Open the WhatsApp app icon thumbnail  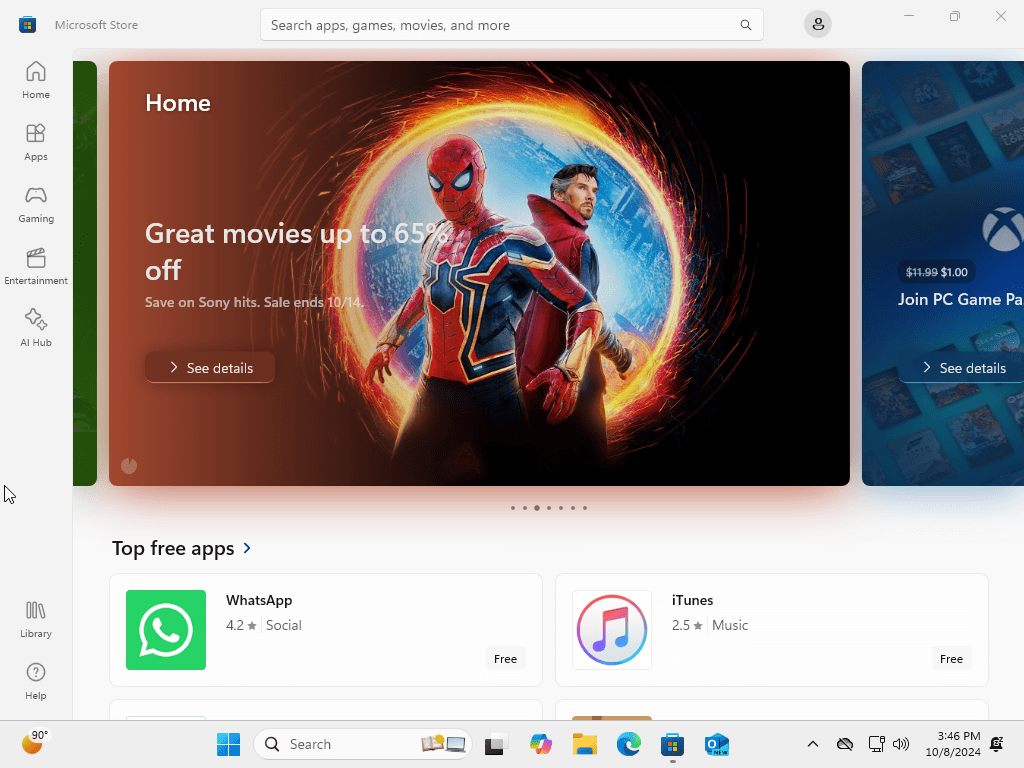point(166,630)
